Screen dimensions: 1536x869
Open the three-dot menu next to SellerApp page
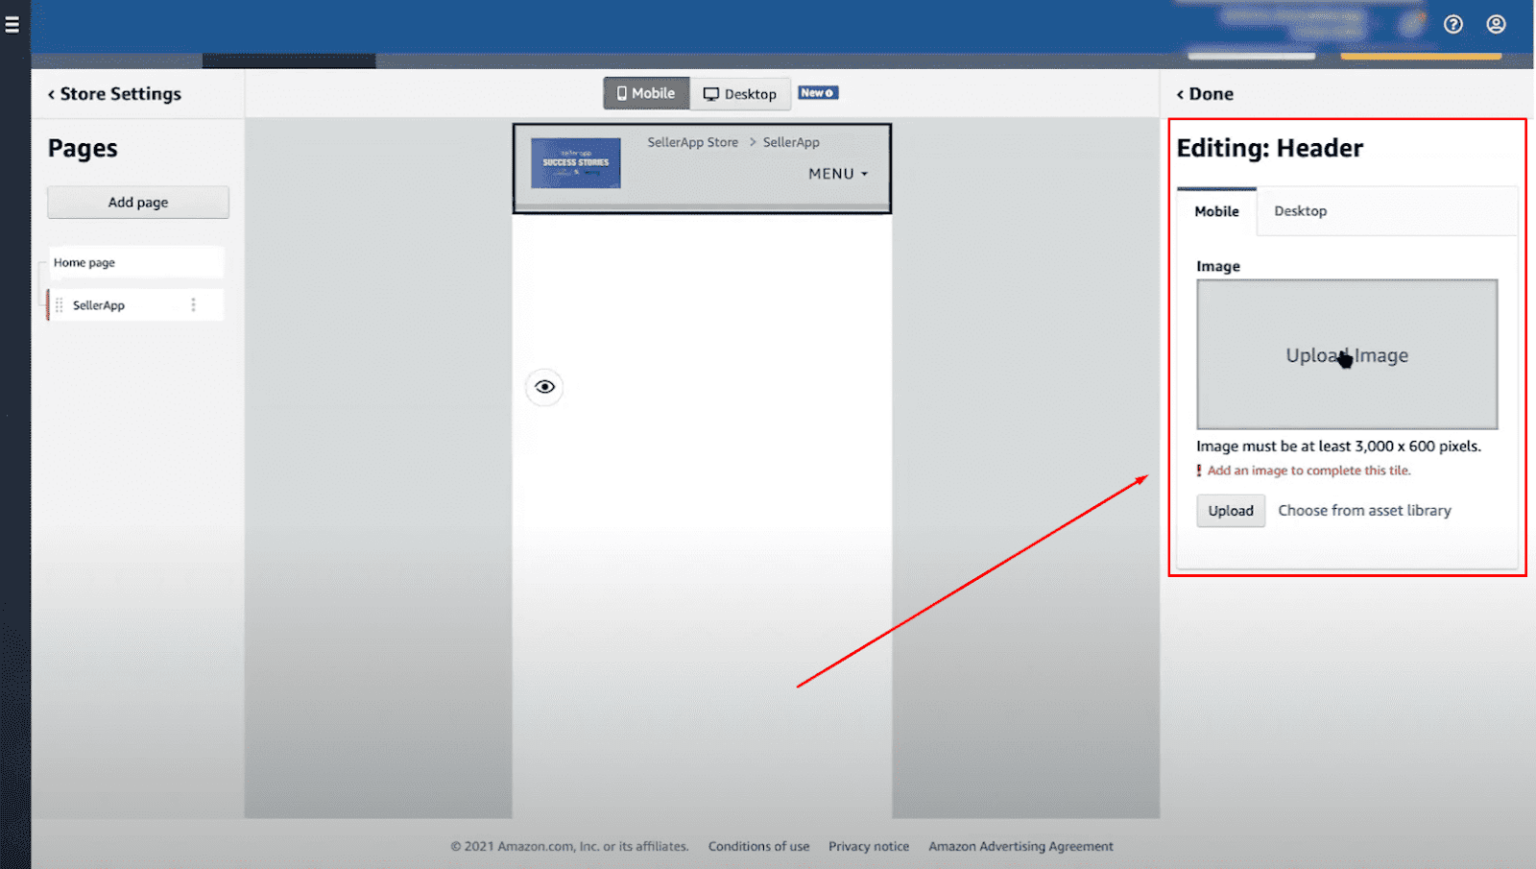[194, 305]
